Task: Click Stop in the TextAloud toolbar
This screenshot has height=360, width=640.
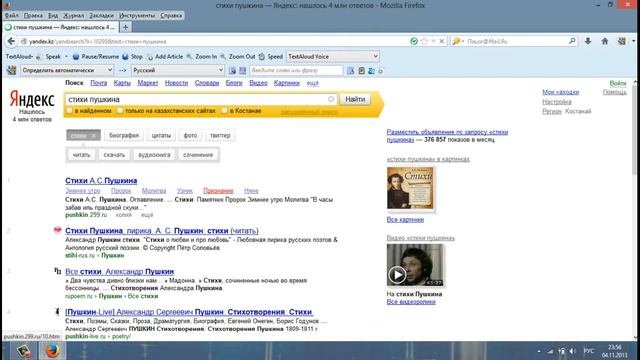Action: [x=133, y=56]
